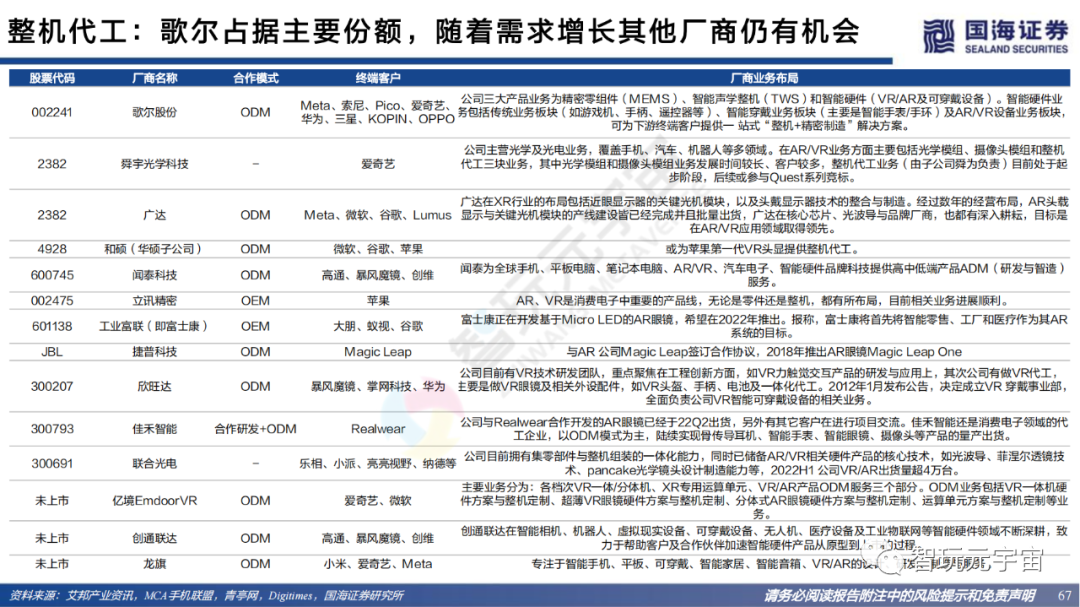The height and width of the screenshot is (607, 1080).
Task: Click stock code 002241
Action: (x=52, y=112)
